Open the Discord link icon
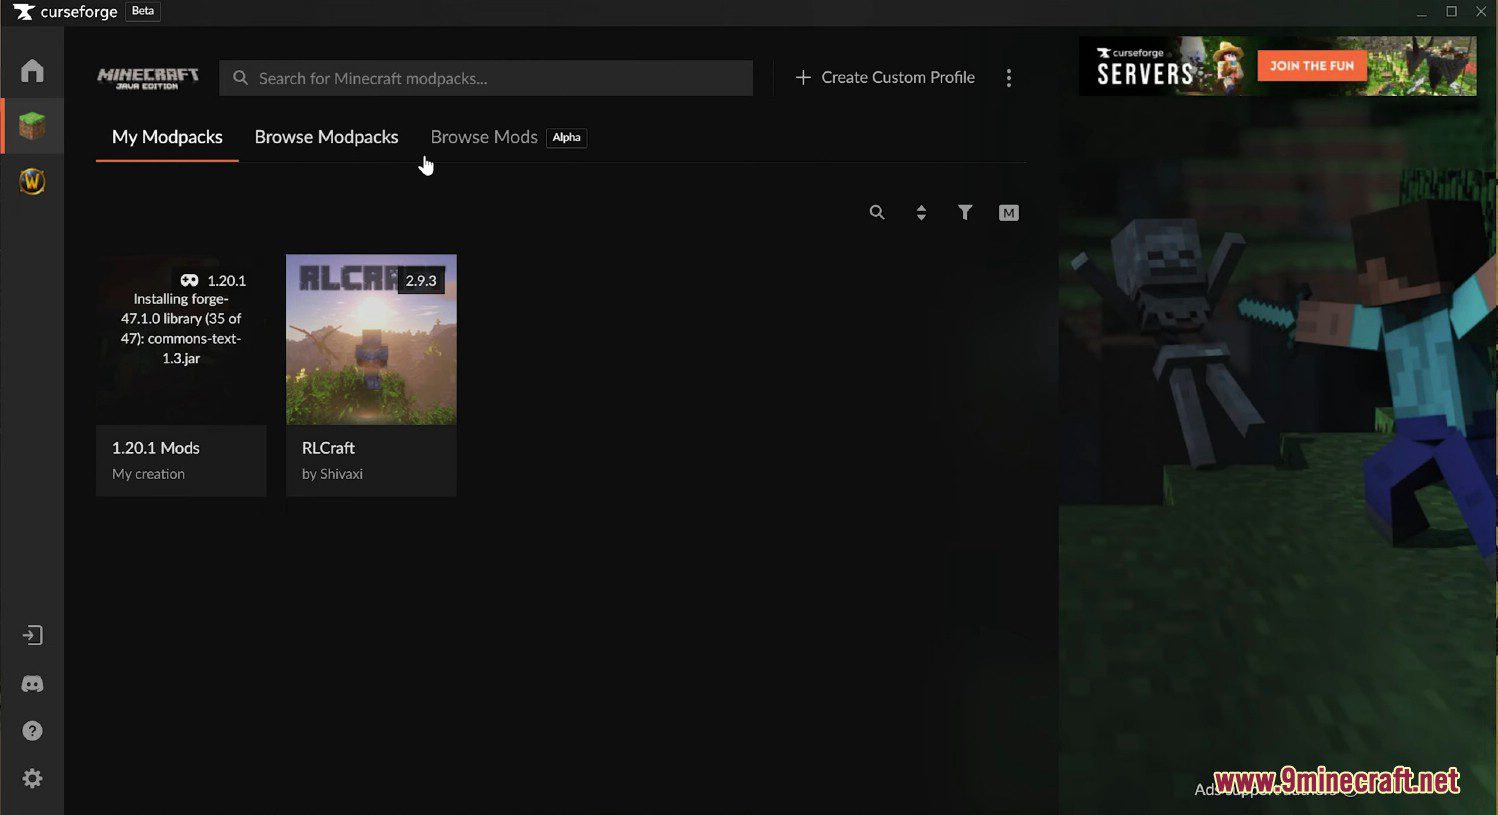This screenshot has height=815, width=1498. point(32,684)
